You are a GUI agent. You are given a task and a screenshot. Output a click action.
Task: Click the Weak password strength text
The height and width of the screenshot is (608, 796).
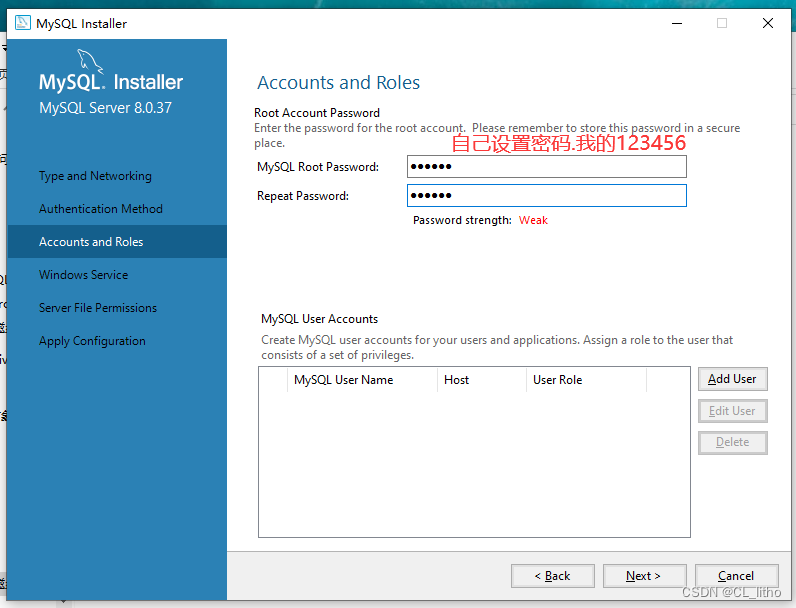(x=533, y=220)
